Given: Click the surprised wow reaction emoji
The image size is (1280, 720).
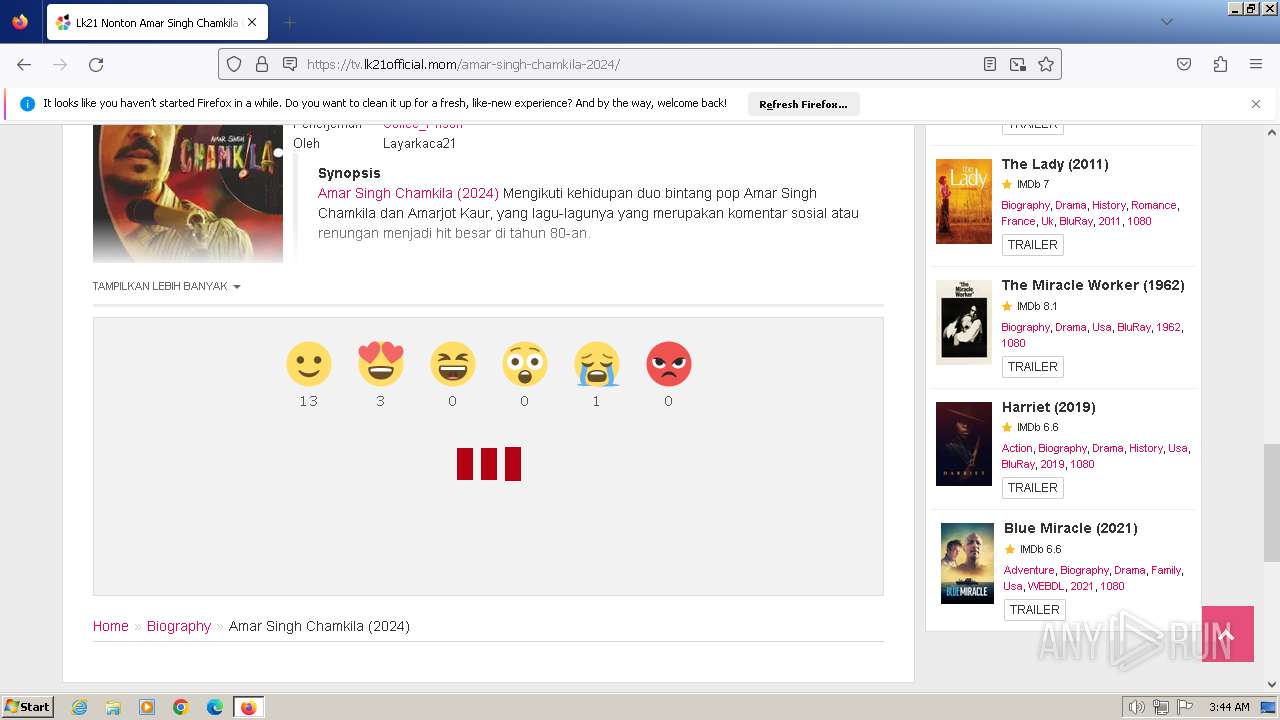Looking at the screenshot, I should point(524,364).
